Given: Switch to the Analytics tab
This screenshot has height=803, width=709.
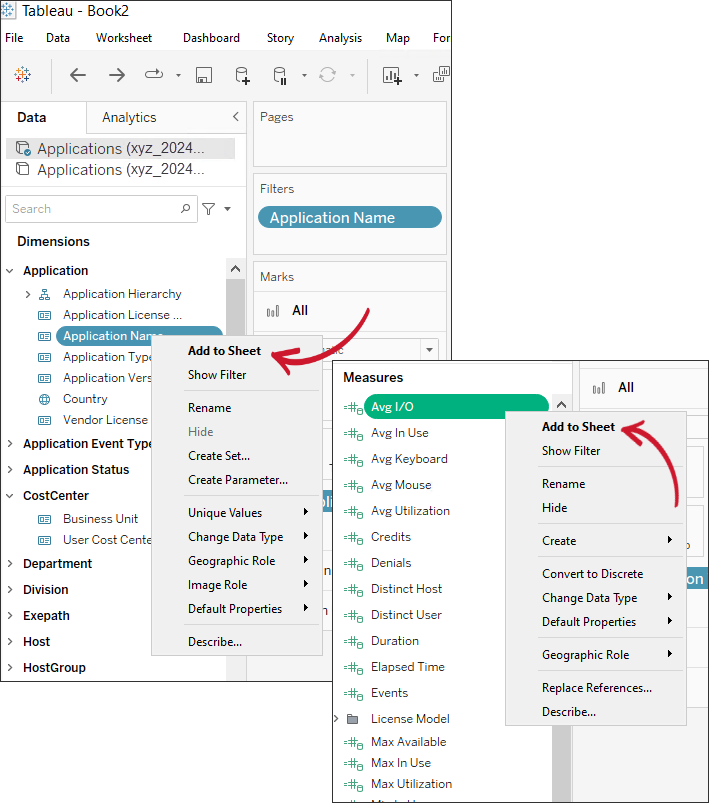Looking at the screenshot, I should coord(129,117).
